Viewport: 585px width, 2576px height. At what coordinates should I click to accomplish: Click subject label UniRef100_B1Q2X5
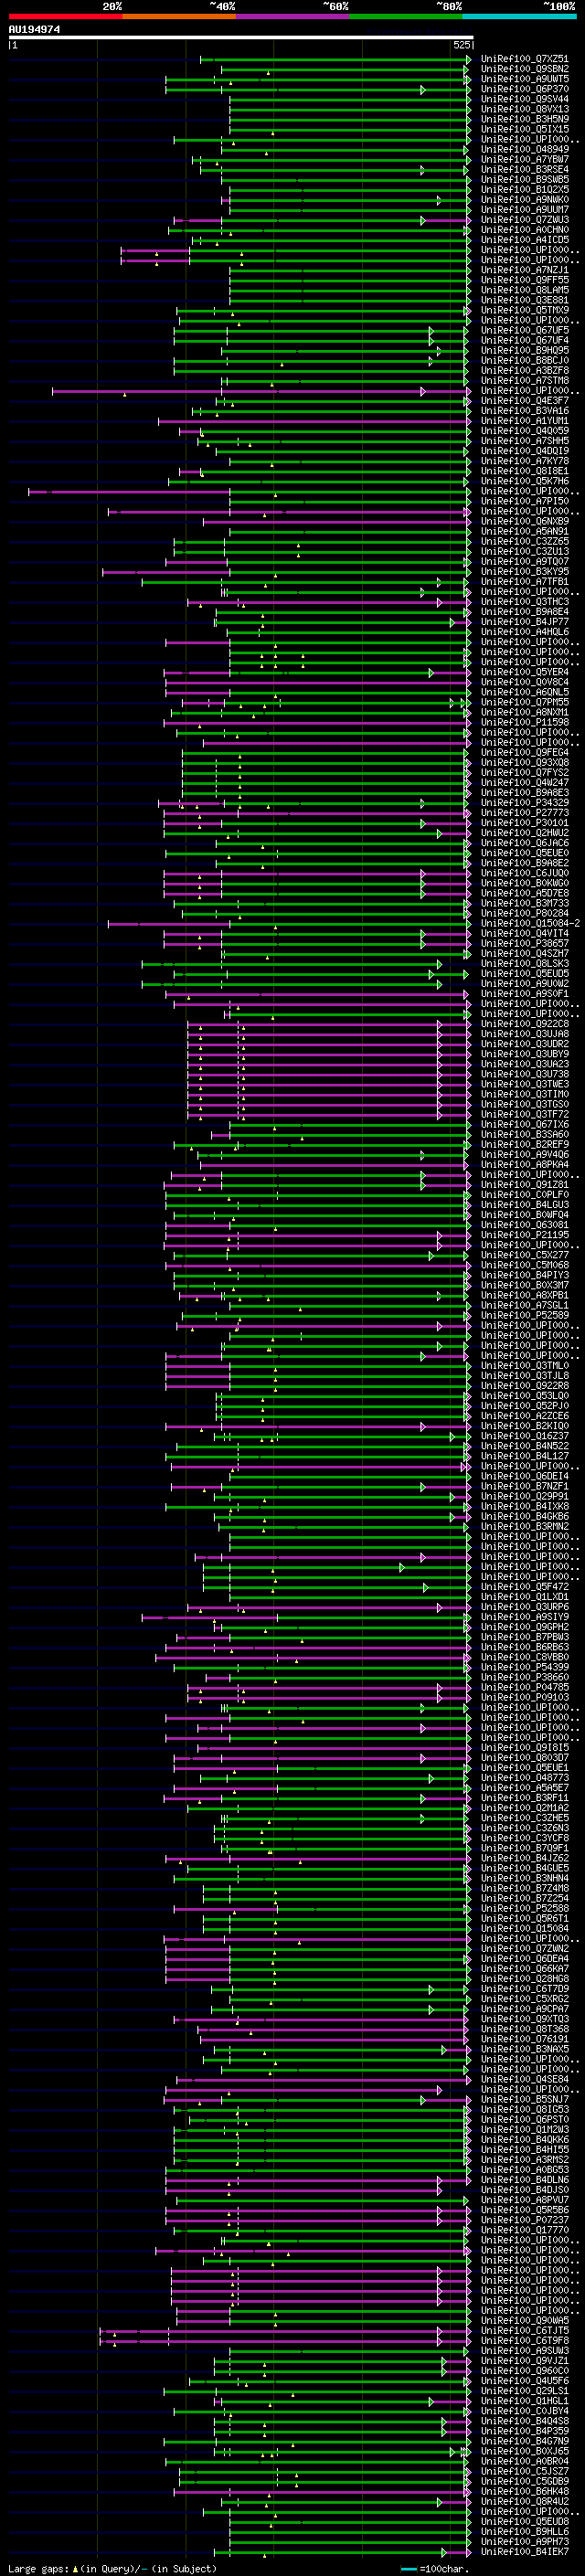pos(524,190)
